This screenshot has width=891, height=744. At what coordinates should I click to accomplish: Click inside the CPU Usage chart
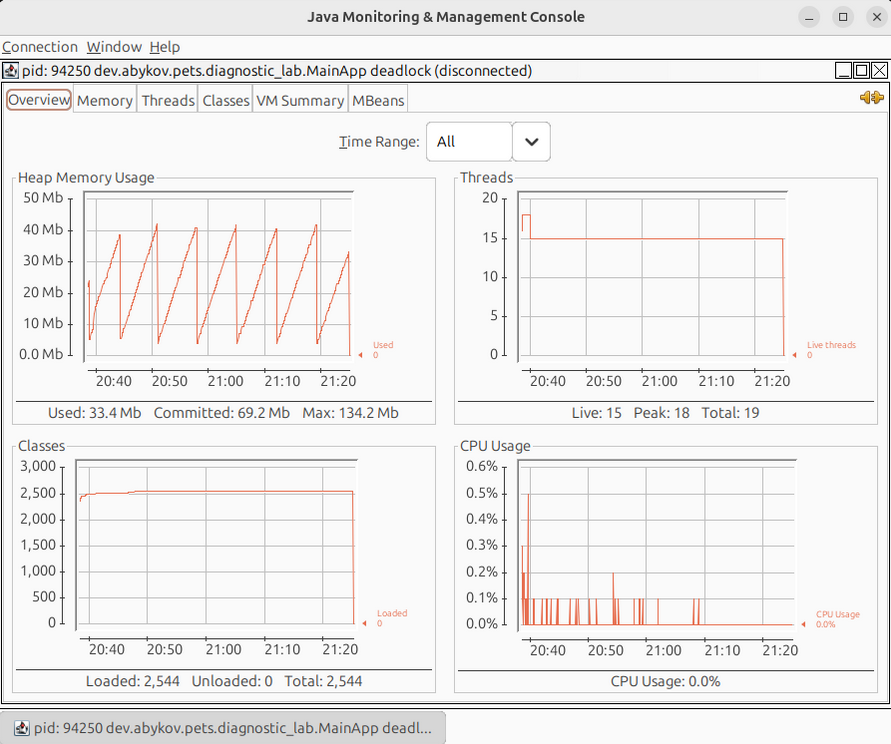coord(660,545)
